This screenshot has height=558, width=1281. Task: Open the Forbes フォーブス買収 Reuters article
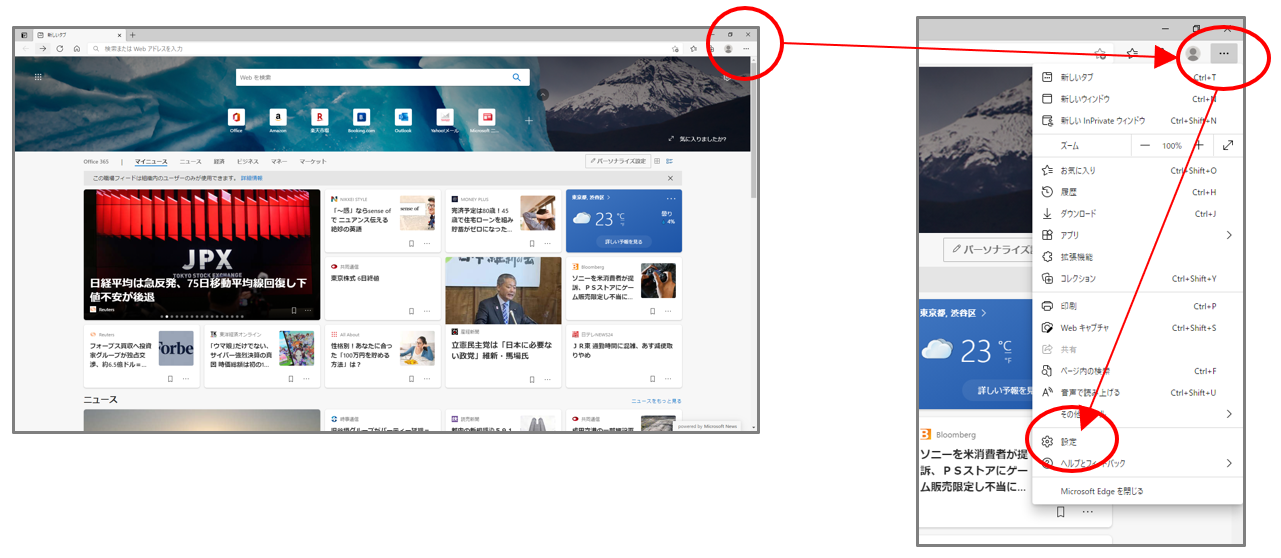pos(142,356)
